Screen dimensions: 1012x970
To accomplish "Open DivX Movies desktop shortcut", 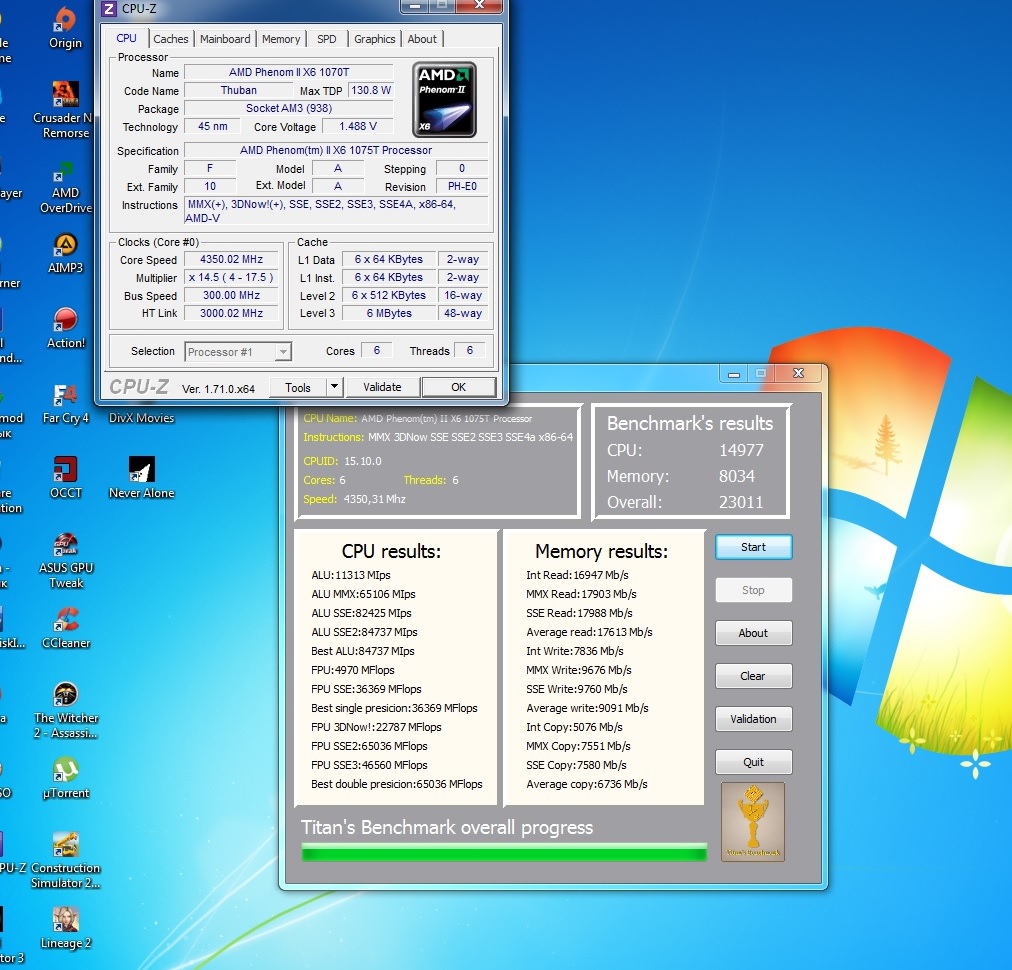I will tap(141, 418).
